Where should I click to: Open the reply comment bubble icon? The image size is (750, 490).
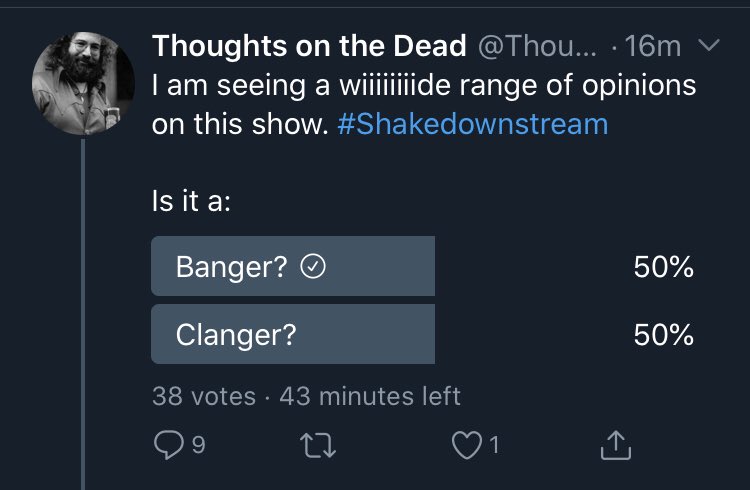[168, 445]
